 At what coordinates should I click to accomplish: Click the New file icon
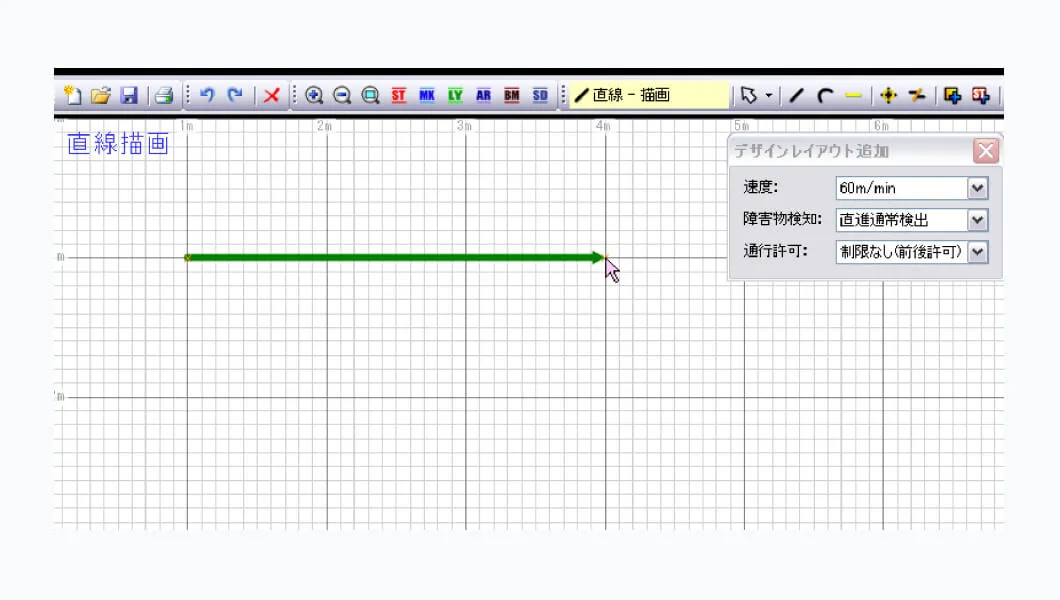pos(72,96)
